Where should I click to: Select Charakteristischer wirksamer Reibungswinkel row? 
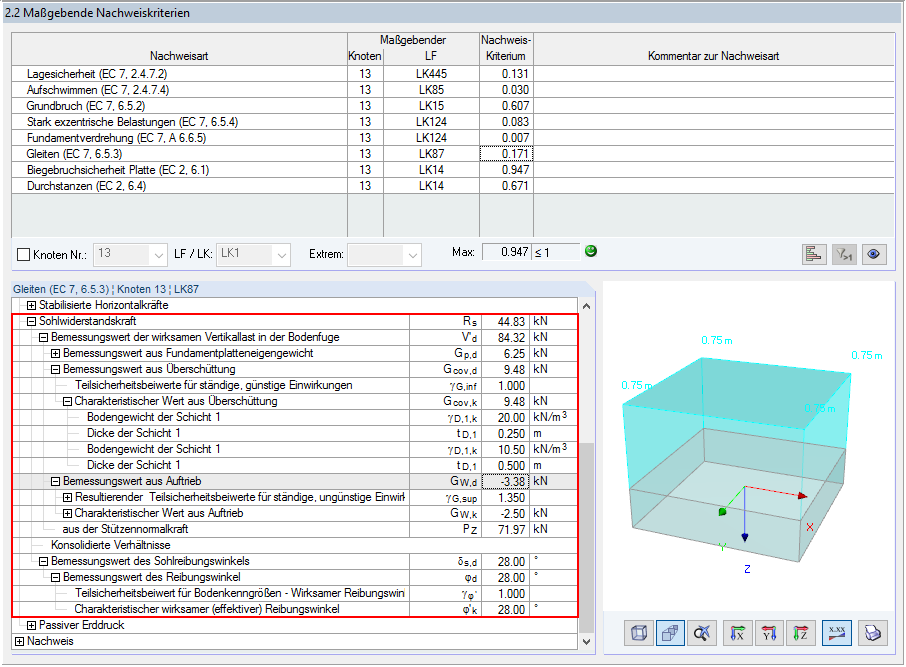[x=295, y=609]
